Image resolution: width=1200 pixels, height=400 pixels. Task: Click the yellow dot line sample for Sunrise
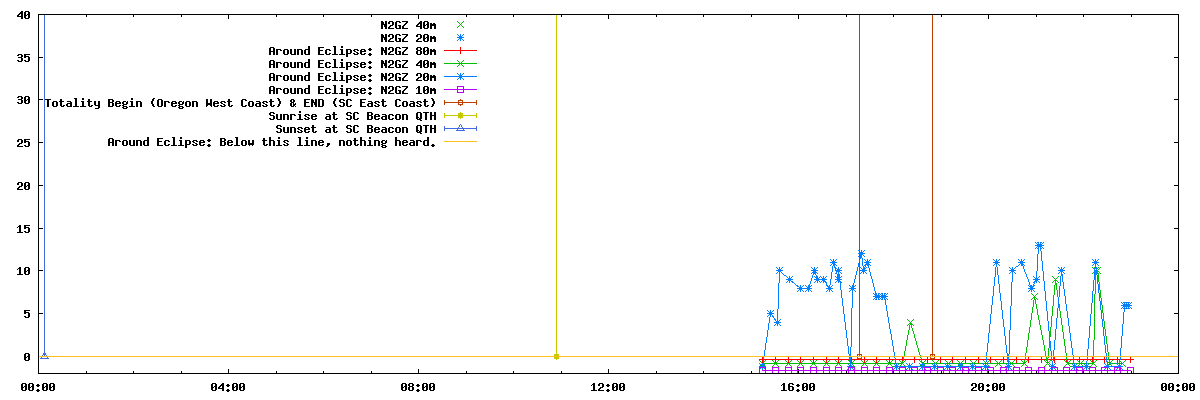click(x=460, y=116)
